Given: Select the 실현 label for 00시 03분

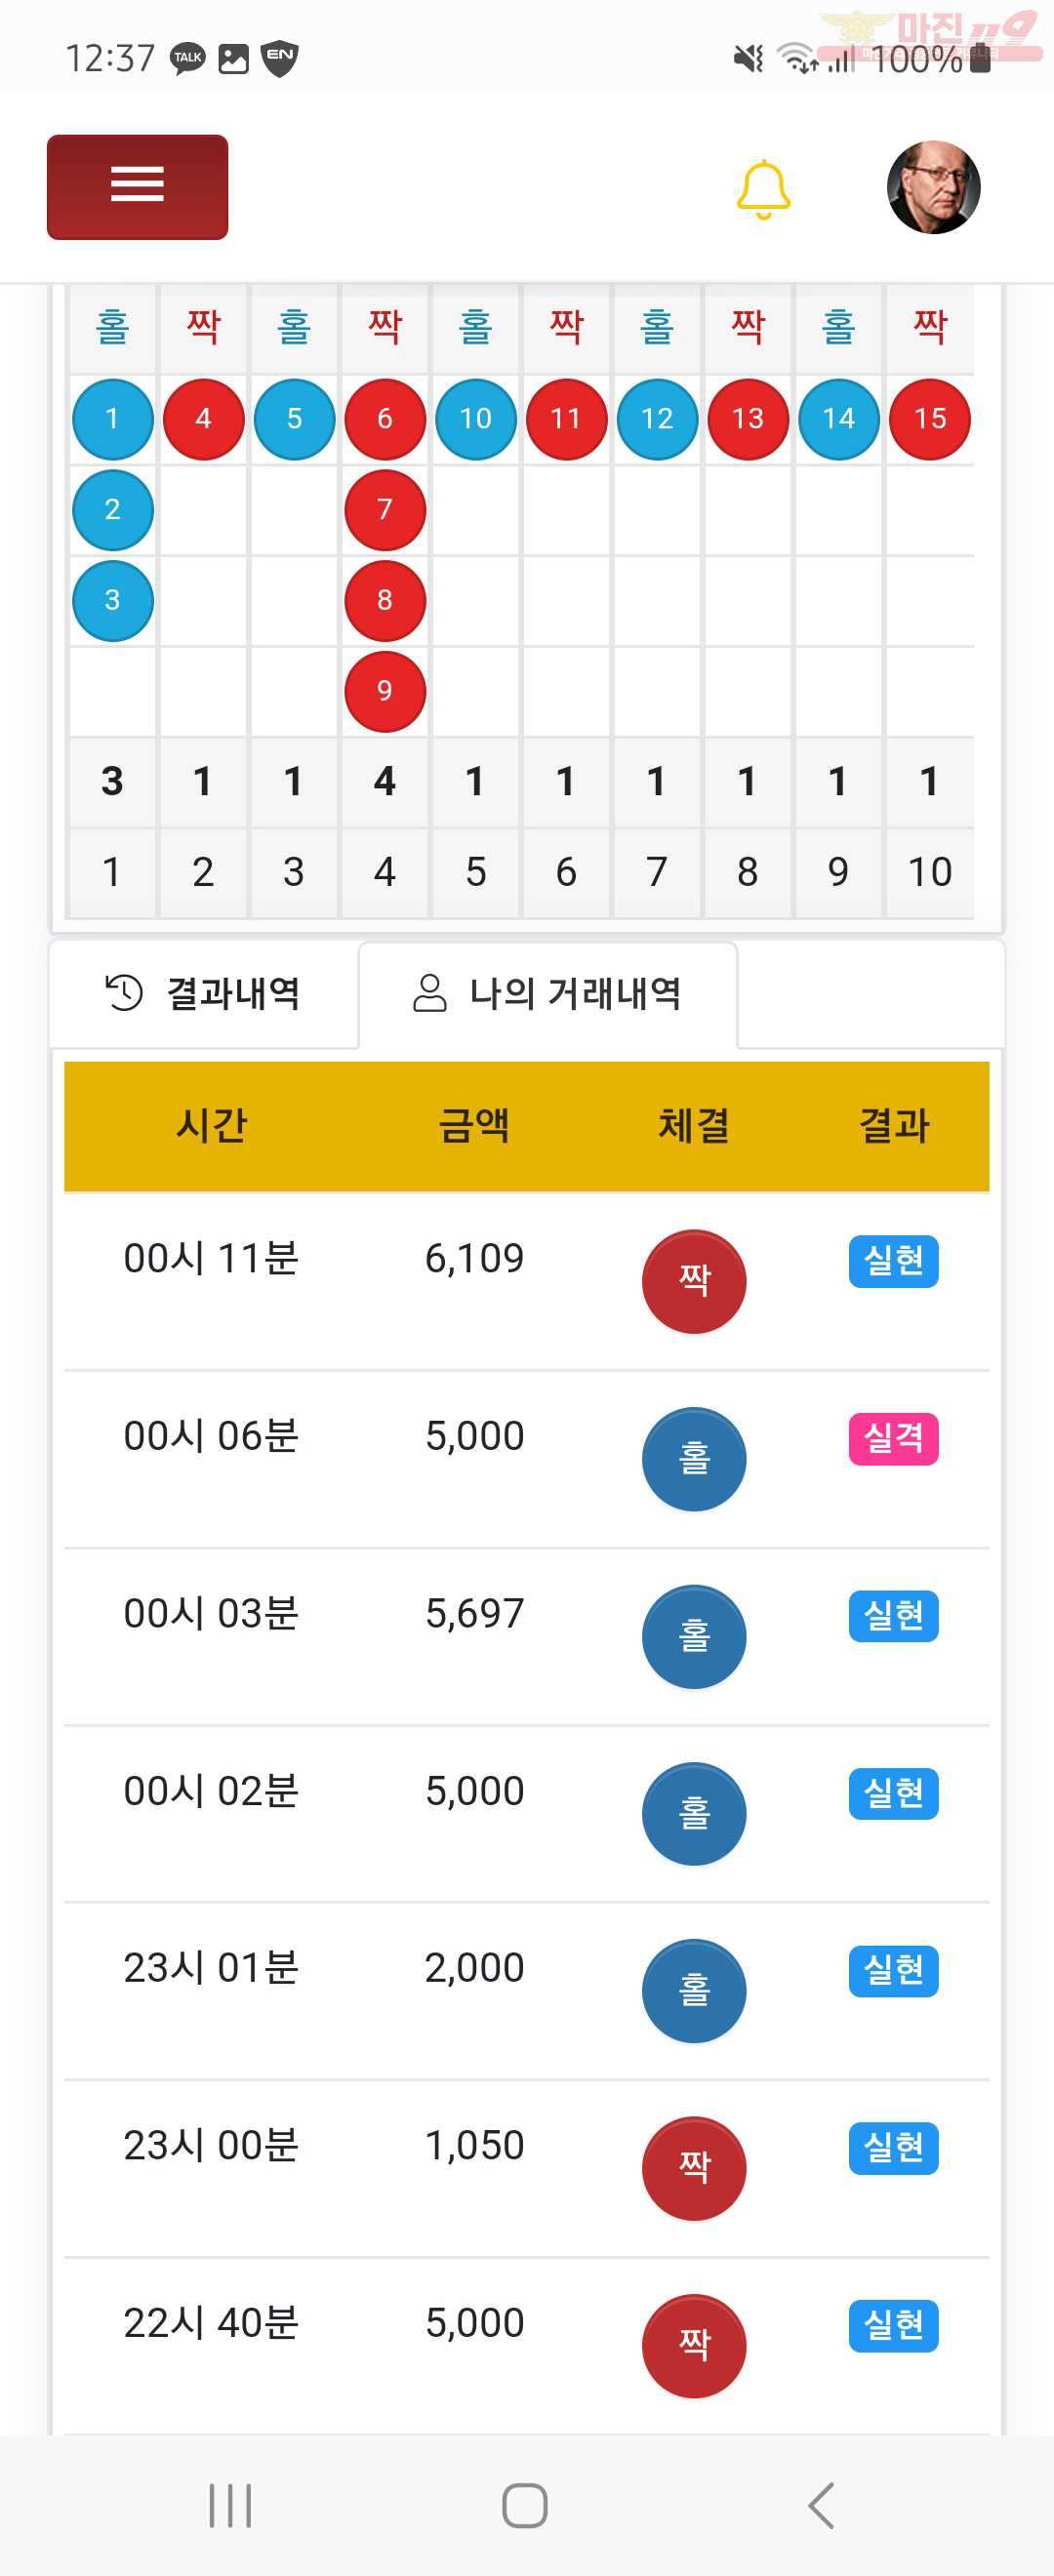Looking at the screenshot, I should click(x=893, y=1616).
